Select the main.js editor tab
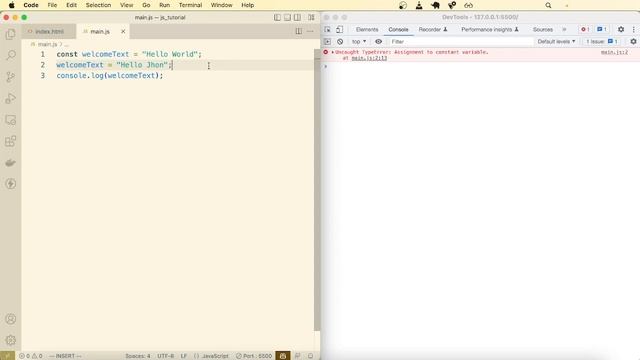 point(100,31)
